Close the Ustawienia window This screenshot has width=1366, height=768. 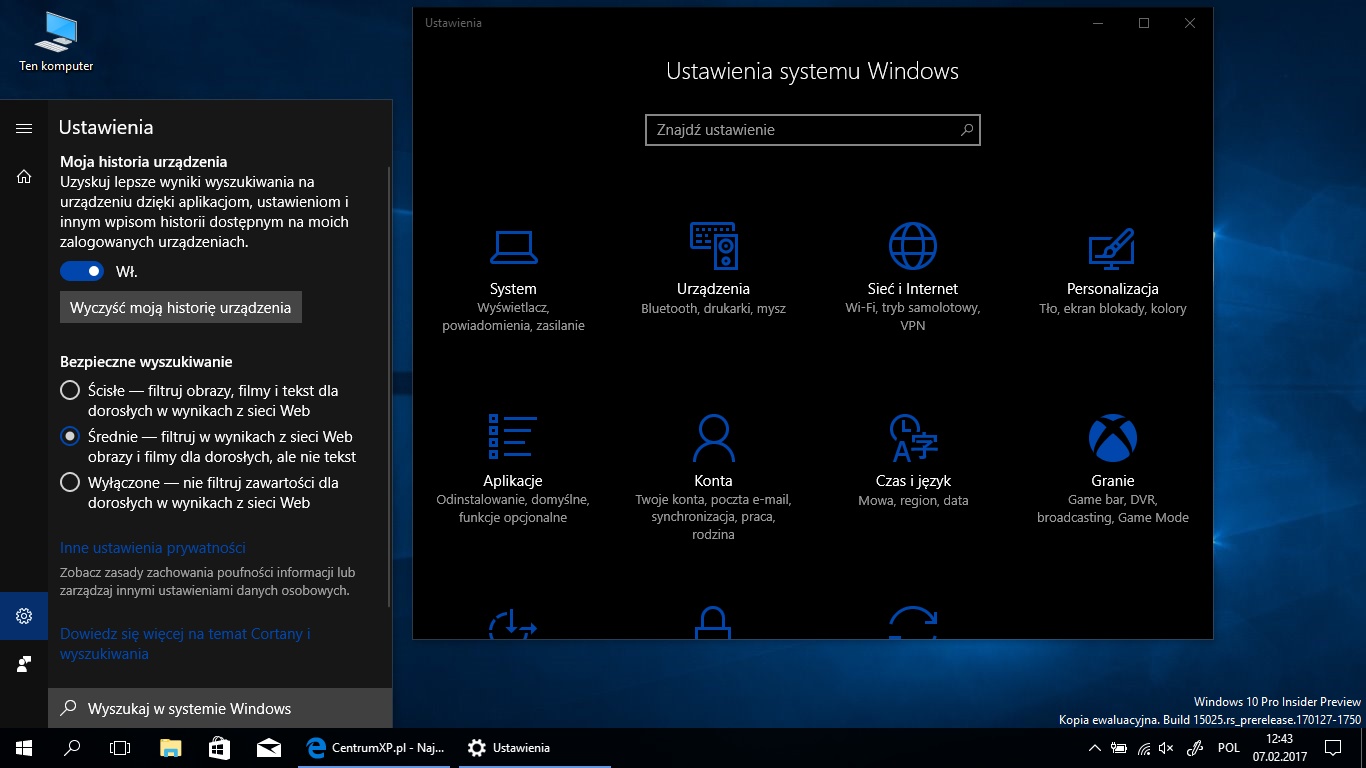(1190, 23)
